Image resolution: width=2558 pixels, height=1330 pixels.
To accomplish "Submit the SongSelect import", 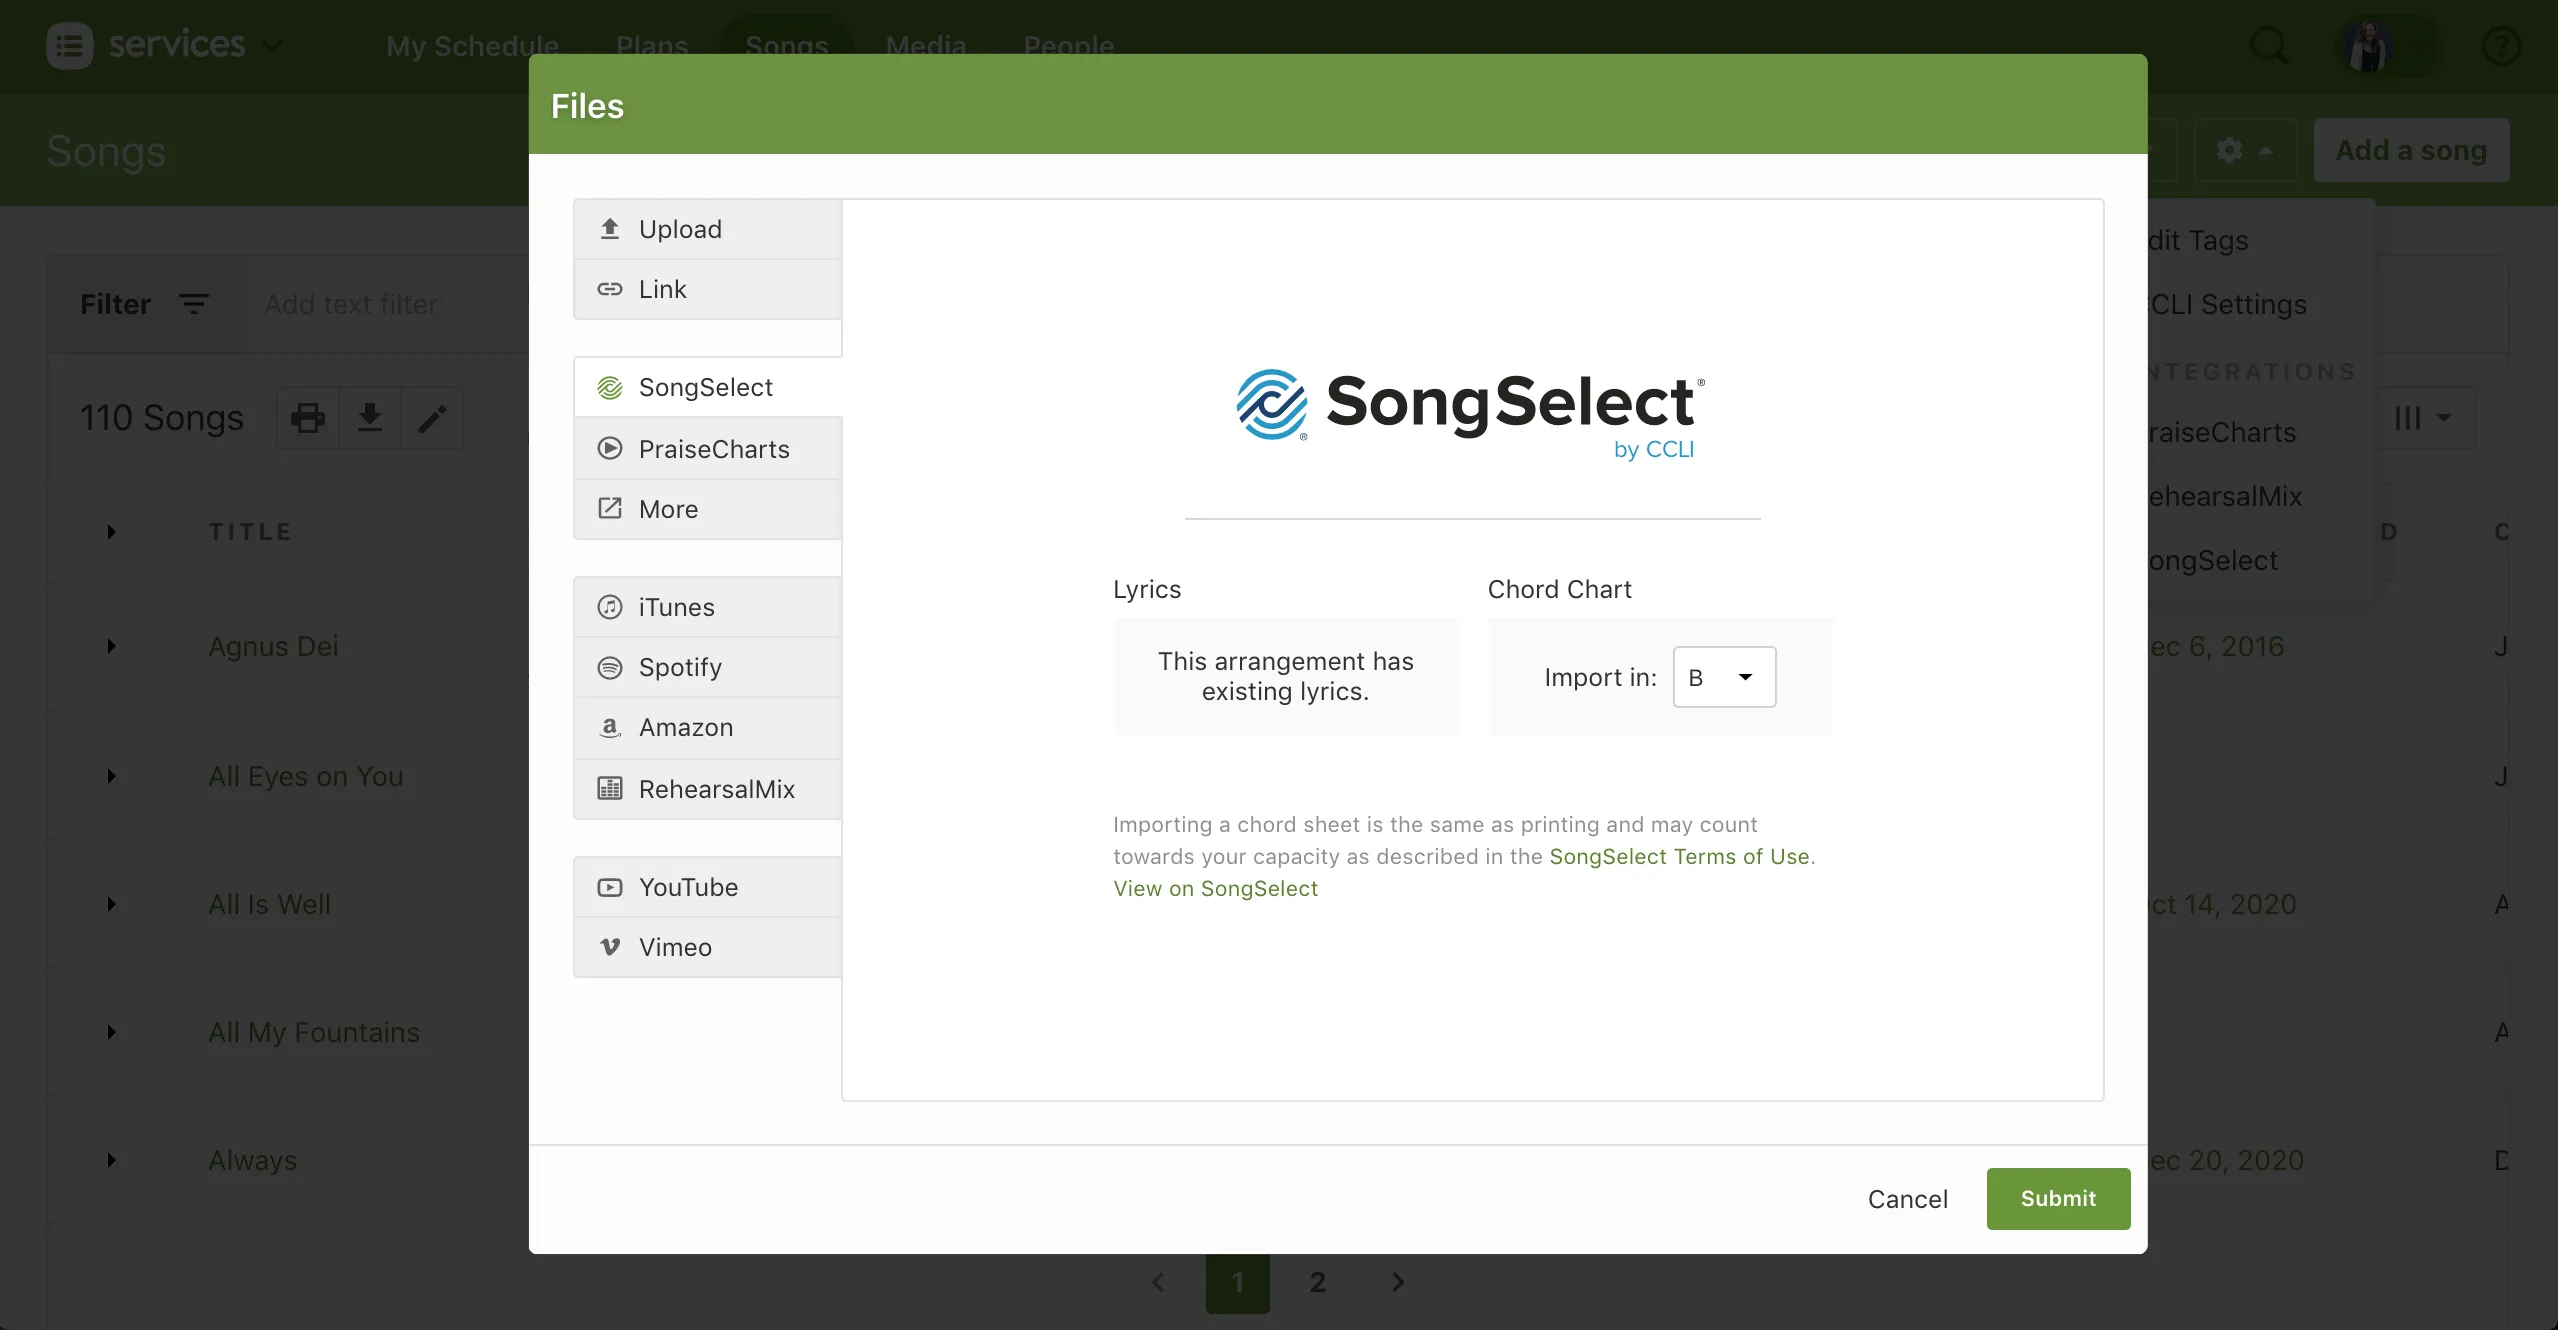I will 2056,1198.
